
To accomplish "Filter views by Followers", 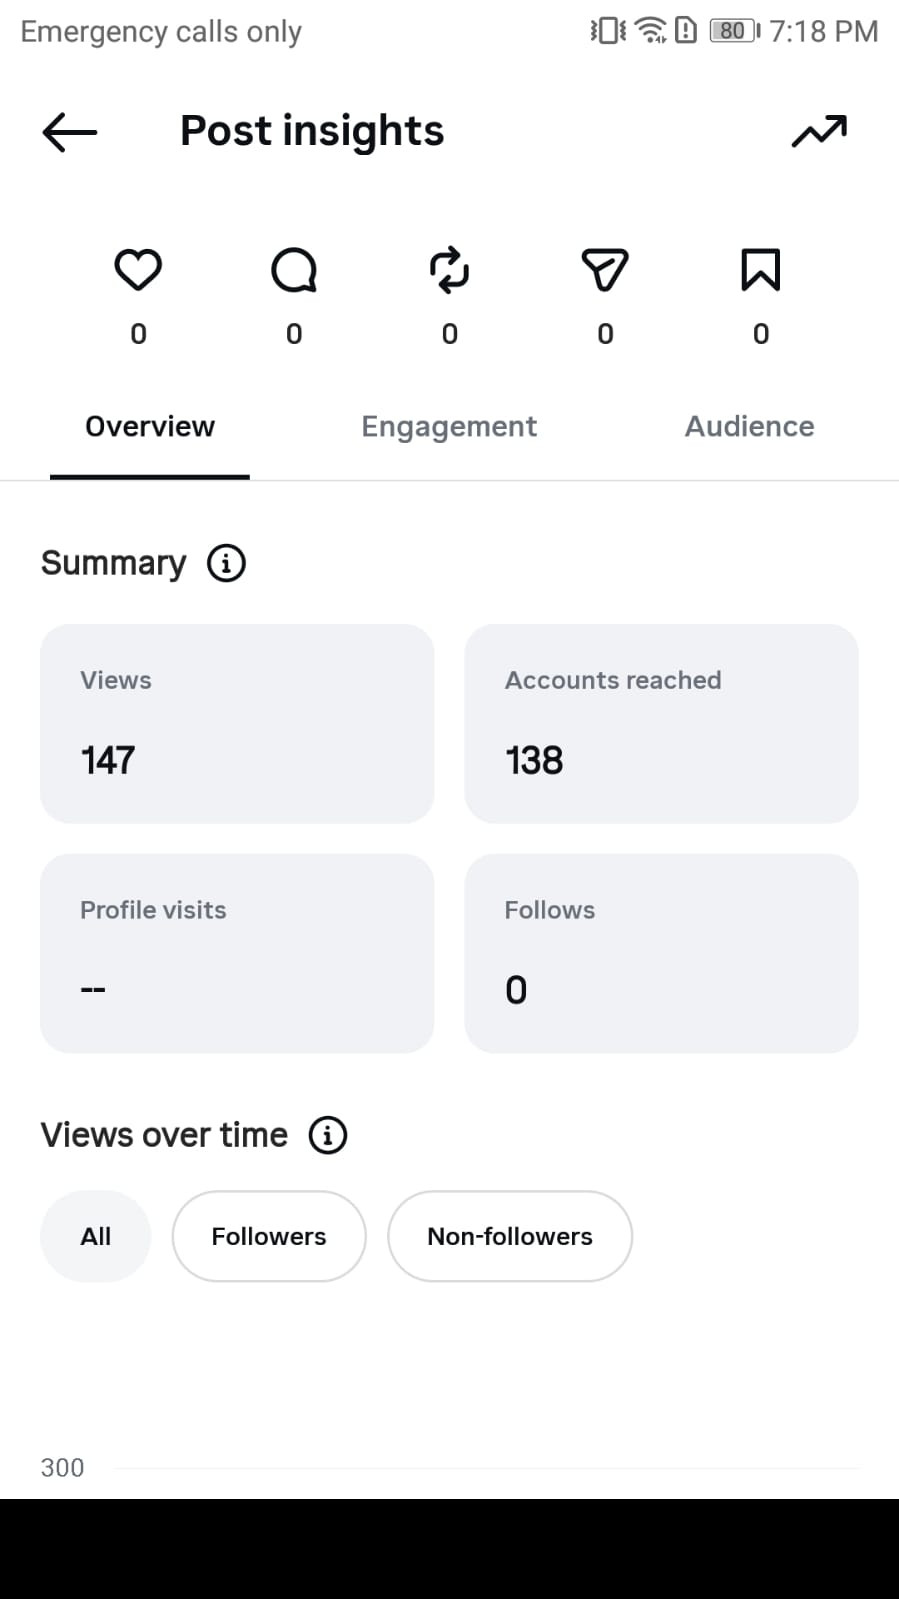I will pos(269,1236).
